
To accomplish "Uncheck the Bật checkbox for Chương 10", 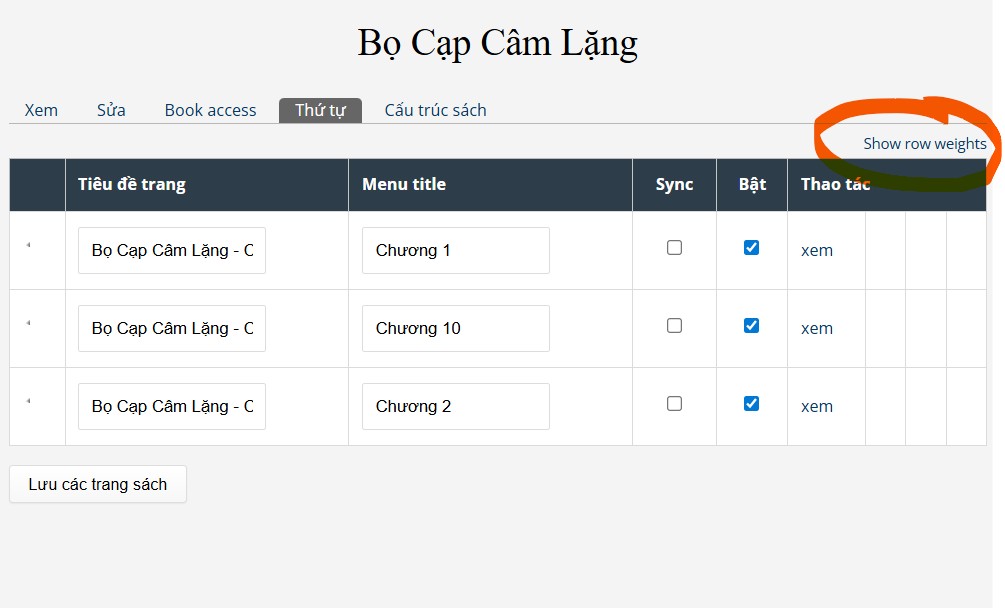I will [751, 325].
